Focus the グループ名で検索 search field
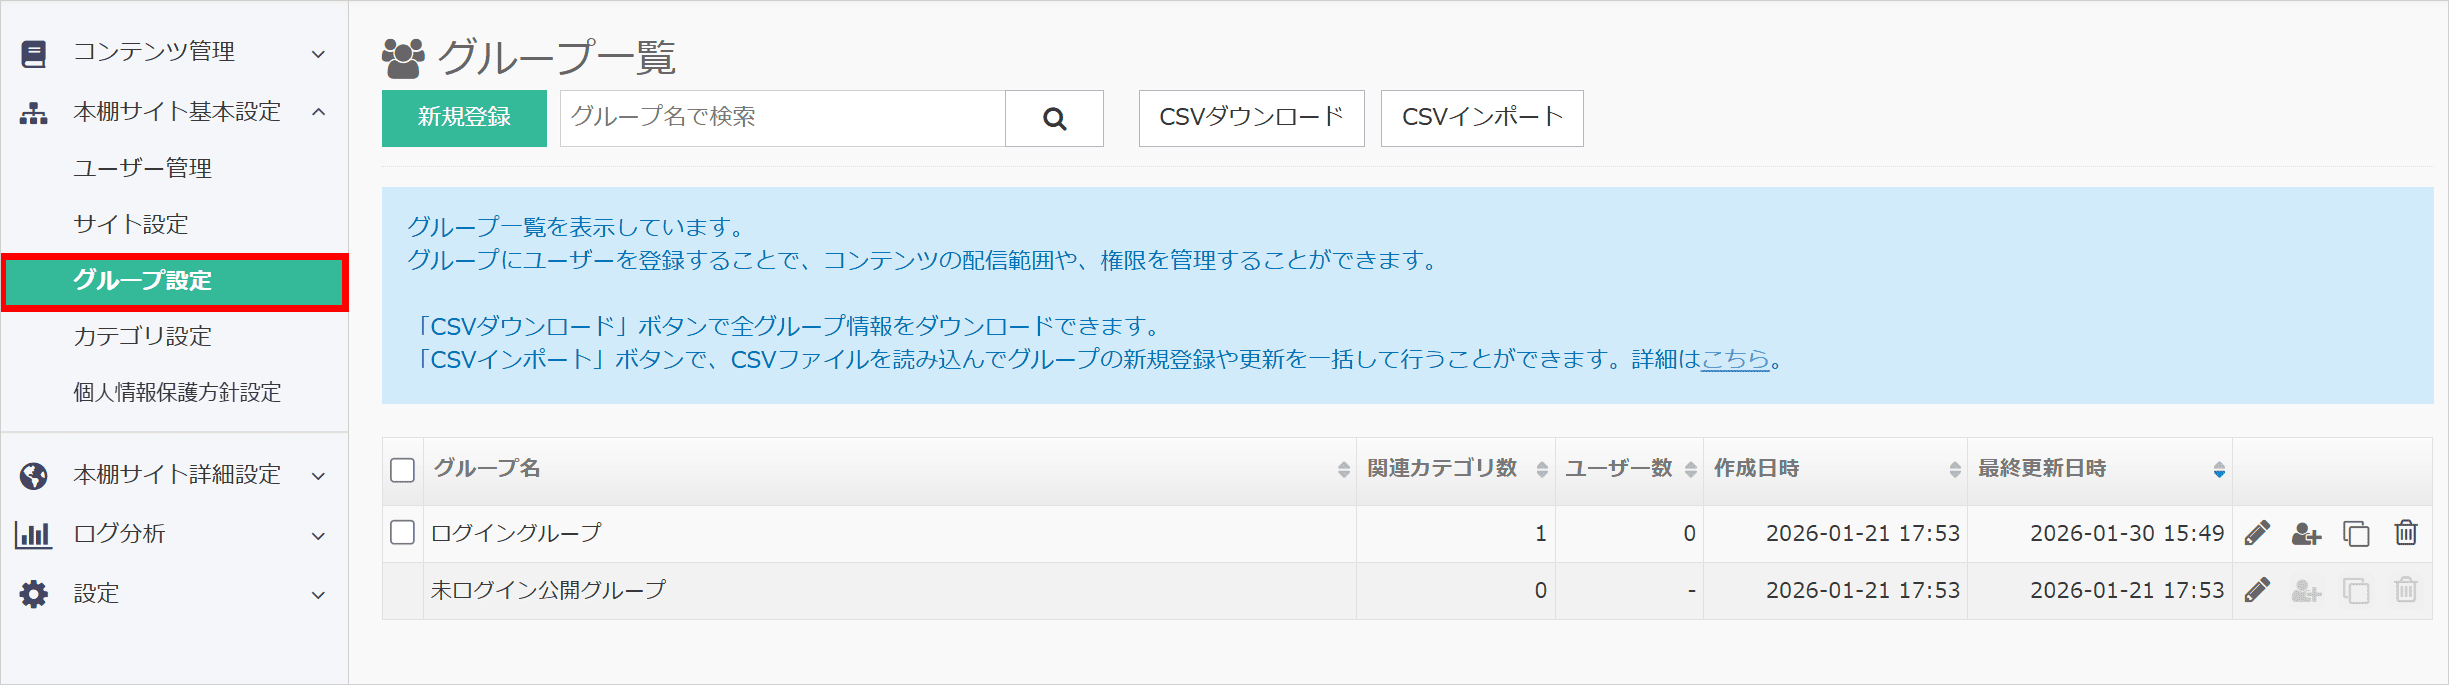This screenshot has height=685, width=2449. pos(782,118)
